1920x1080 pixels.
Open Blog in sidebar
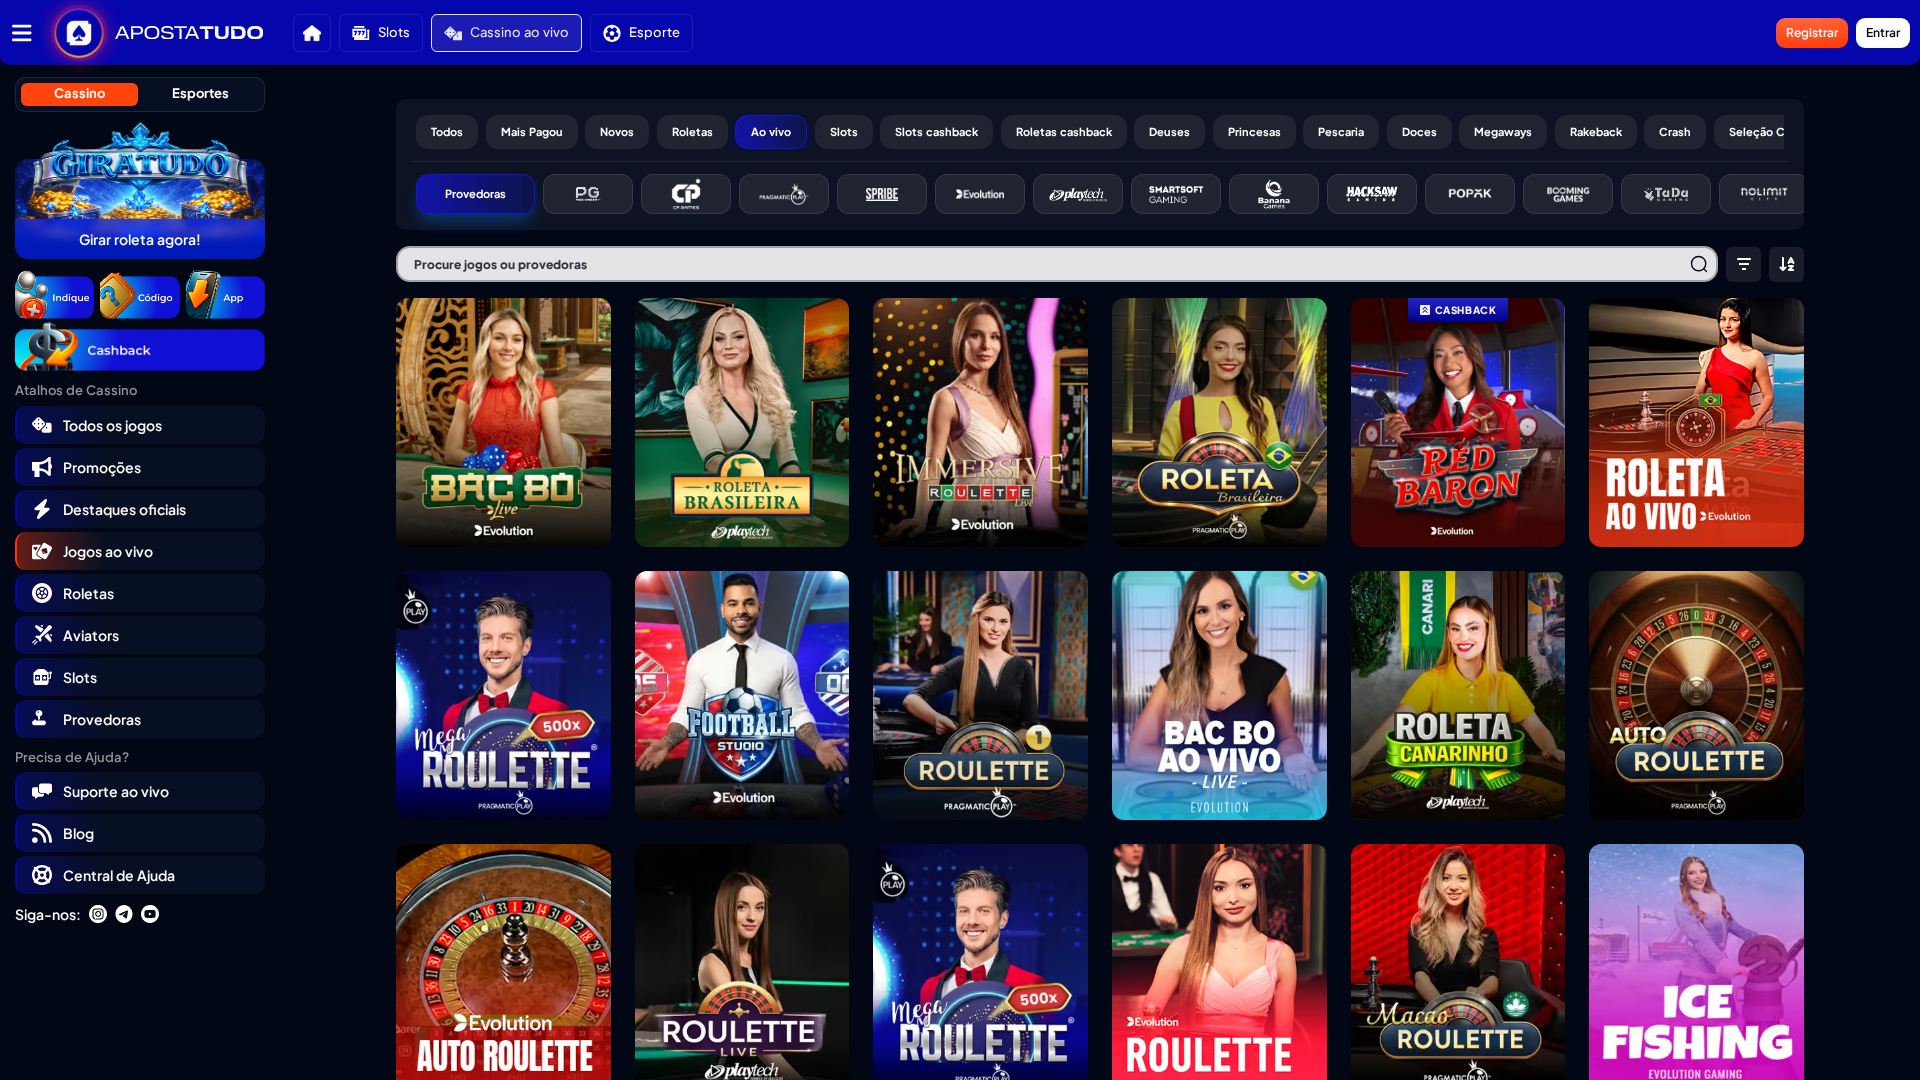[x=140, y=833]
